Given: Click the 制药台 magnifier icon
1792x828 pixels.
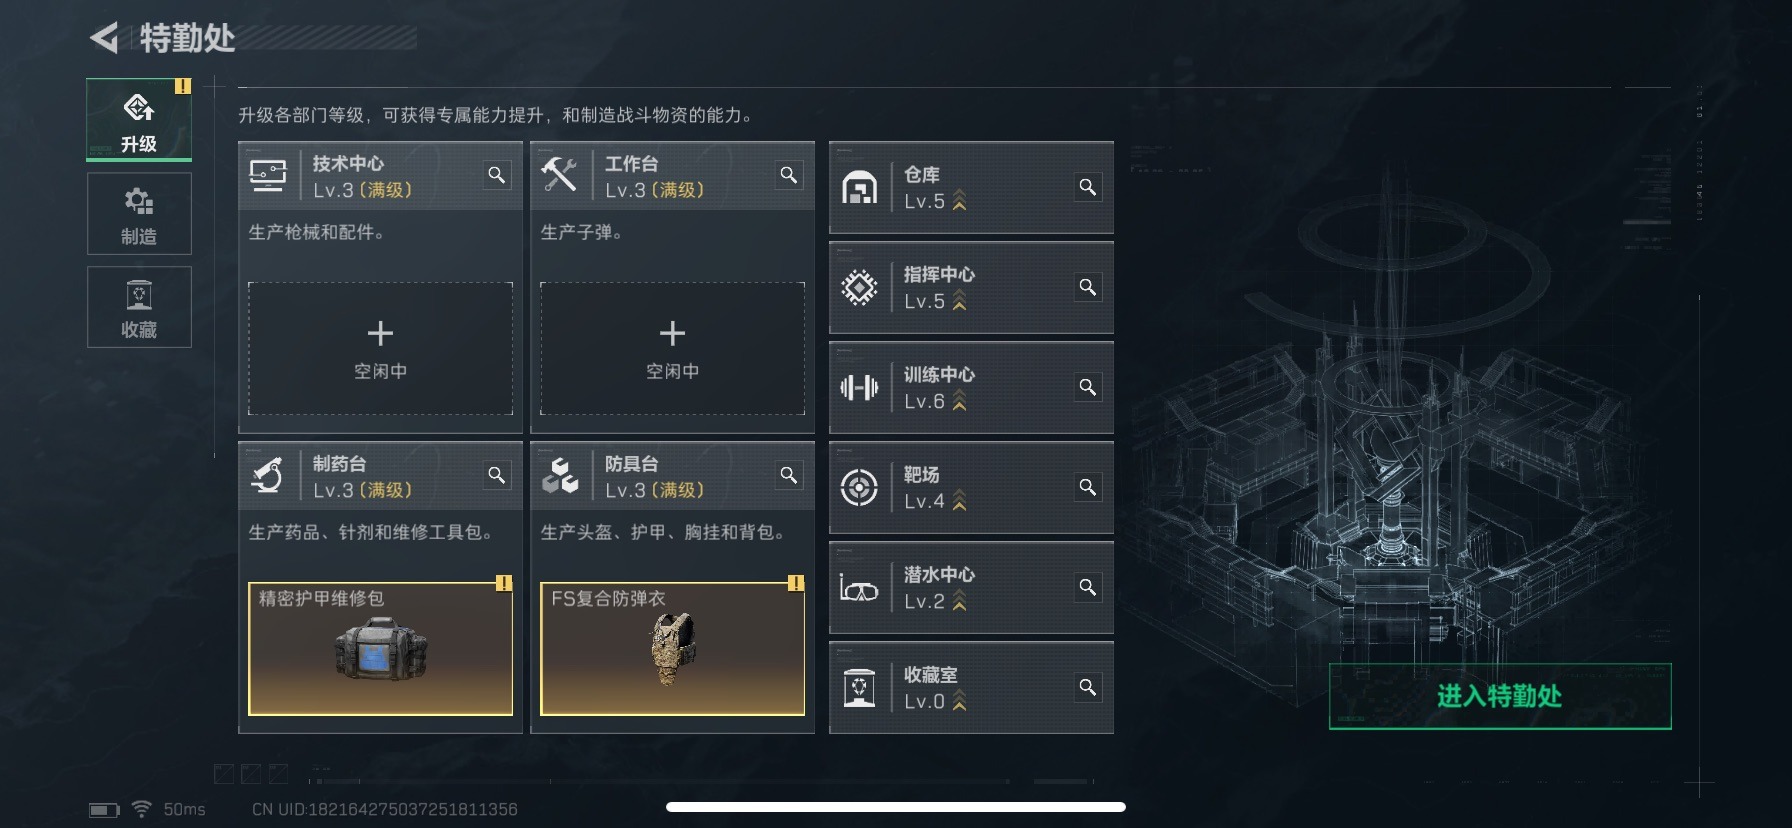Looking at the screenshot, I should [x=496, y=475].
